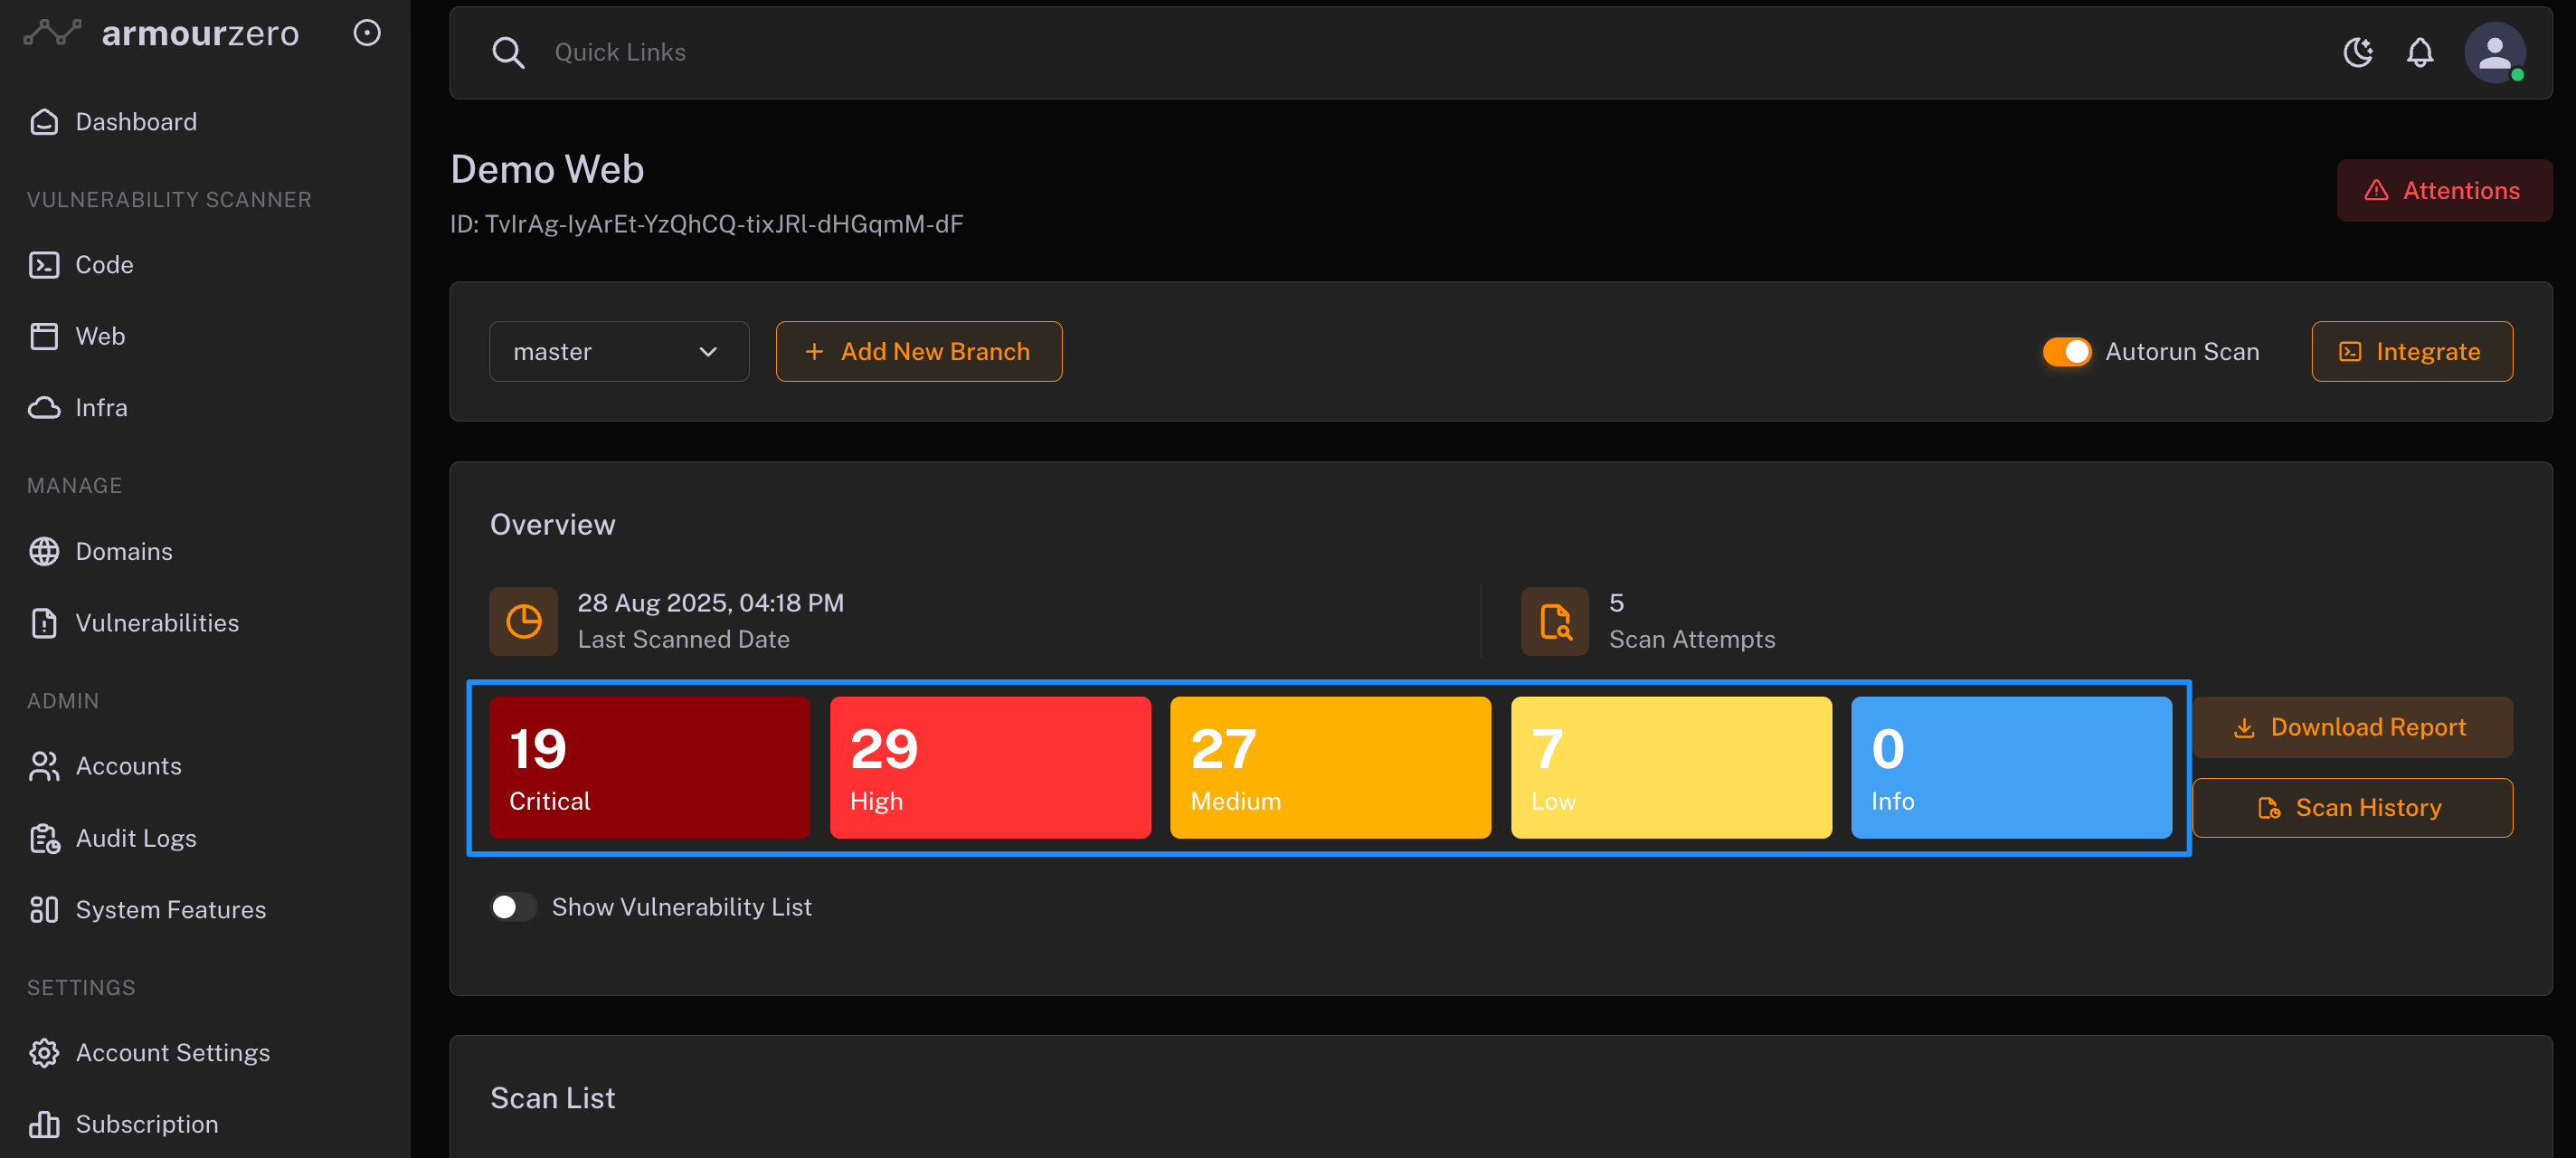Viewport: 2576px width, 1158px height.
Task: Open Vulnerabilities in the Manage section
Action: pyautogui.click(x=157, y=623)
